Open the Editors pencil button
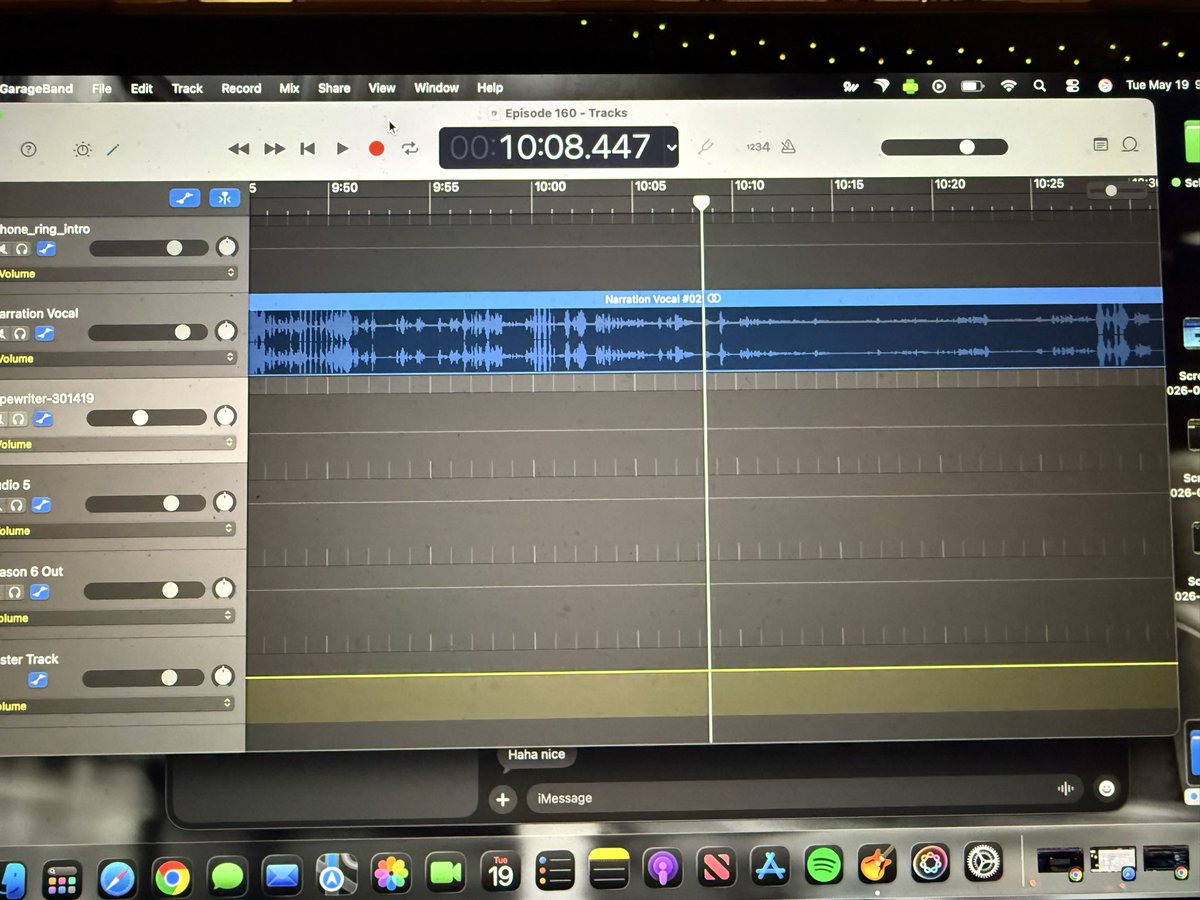Screen dimensions: 1200x900 (x=113, y=149)
